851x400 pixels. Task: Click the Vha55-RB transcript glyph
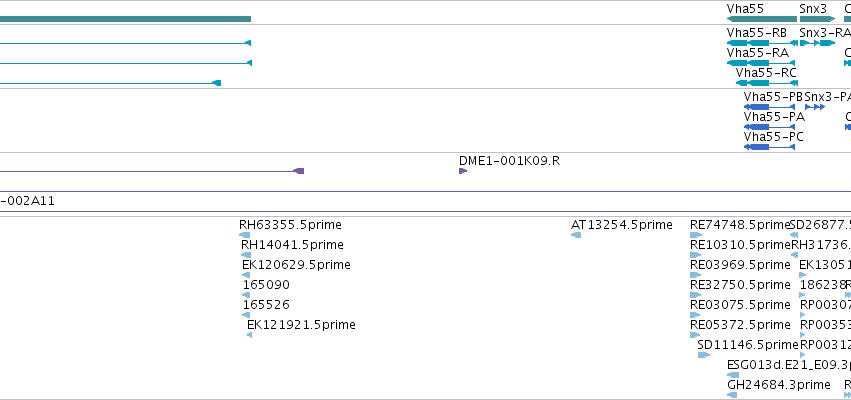click(762, 43)
